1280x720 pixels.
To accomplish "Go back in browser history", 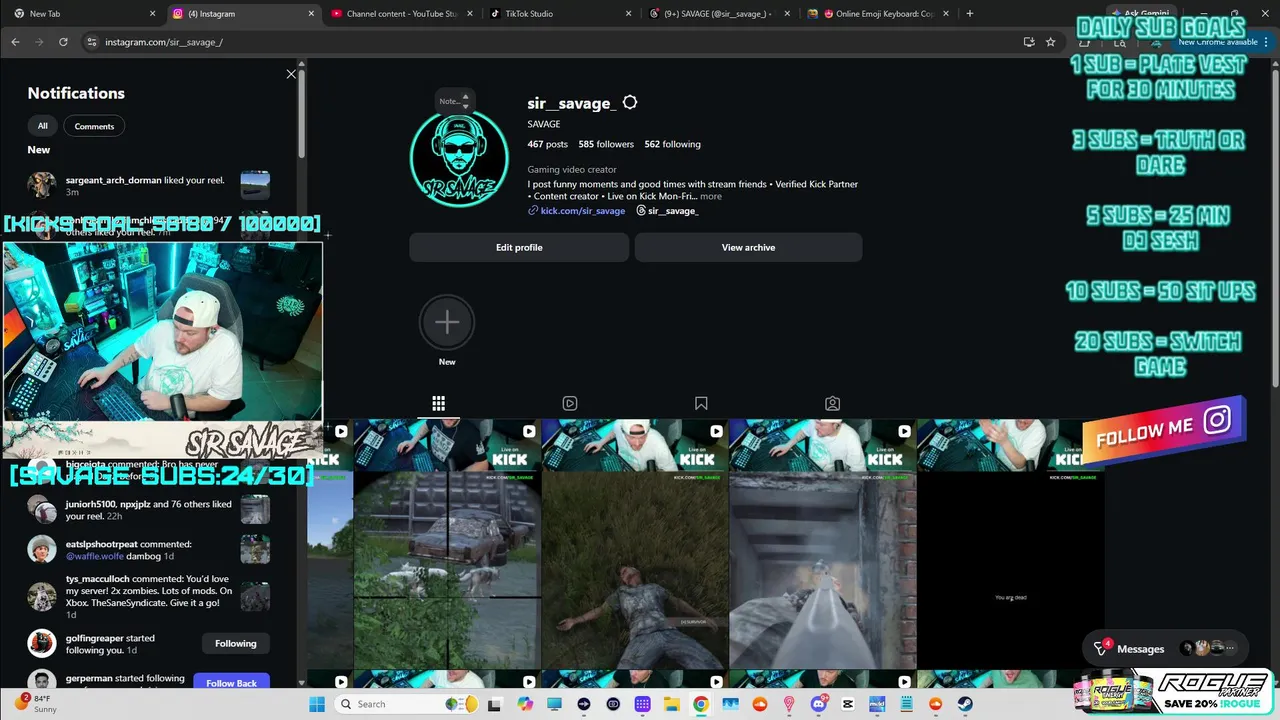I will pyautogui.click(x=15, y=42).
